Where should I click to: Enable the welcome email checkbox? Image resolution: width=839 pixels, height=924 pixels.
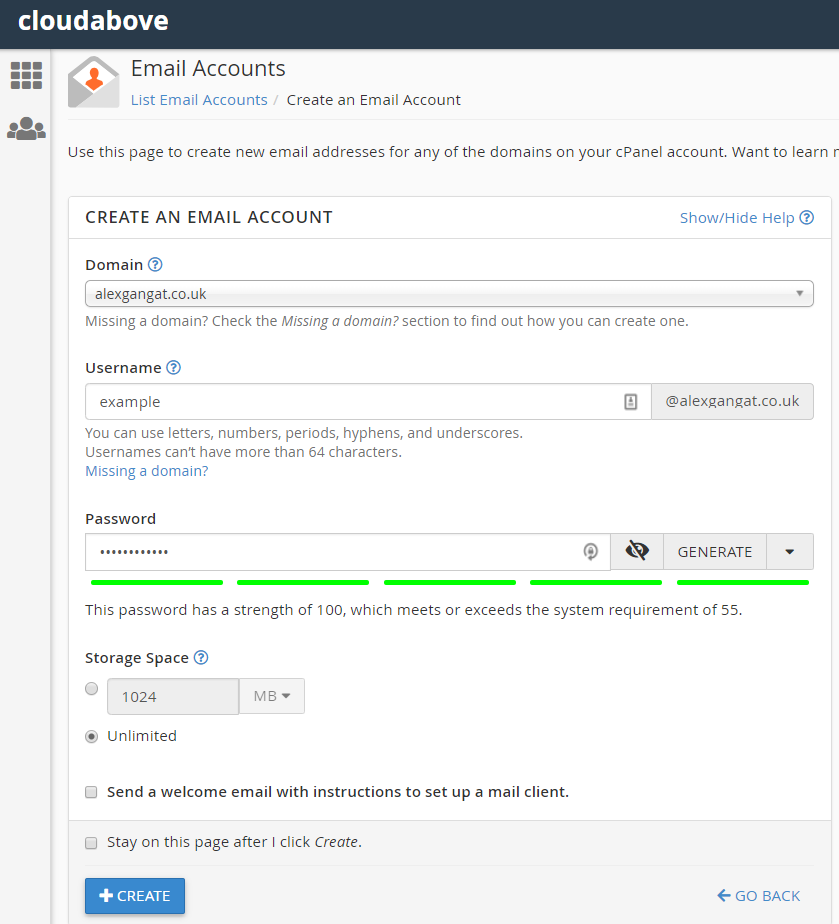tap(91, 792)
